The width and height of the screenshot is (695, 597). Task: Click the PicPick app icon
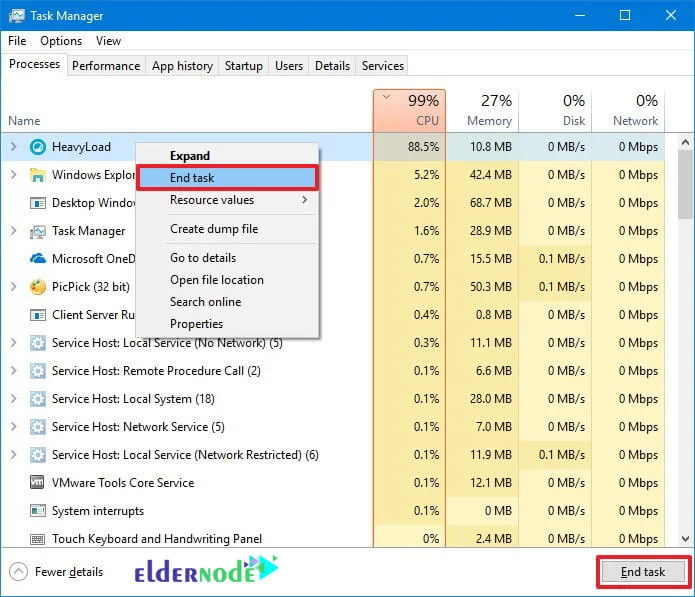pyautogui.click(x=38, y=287)
